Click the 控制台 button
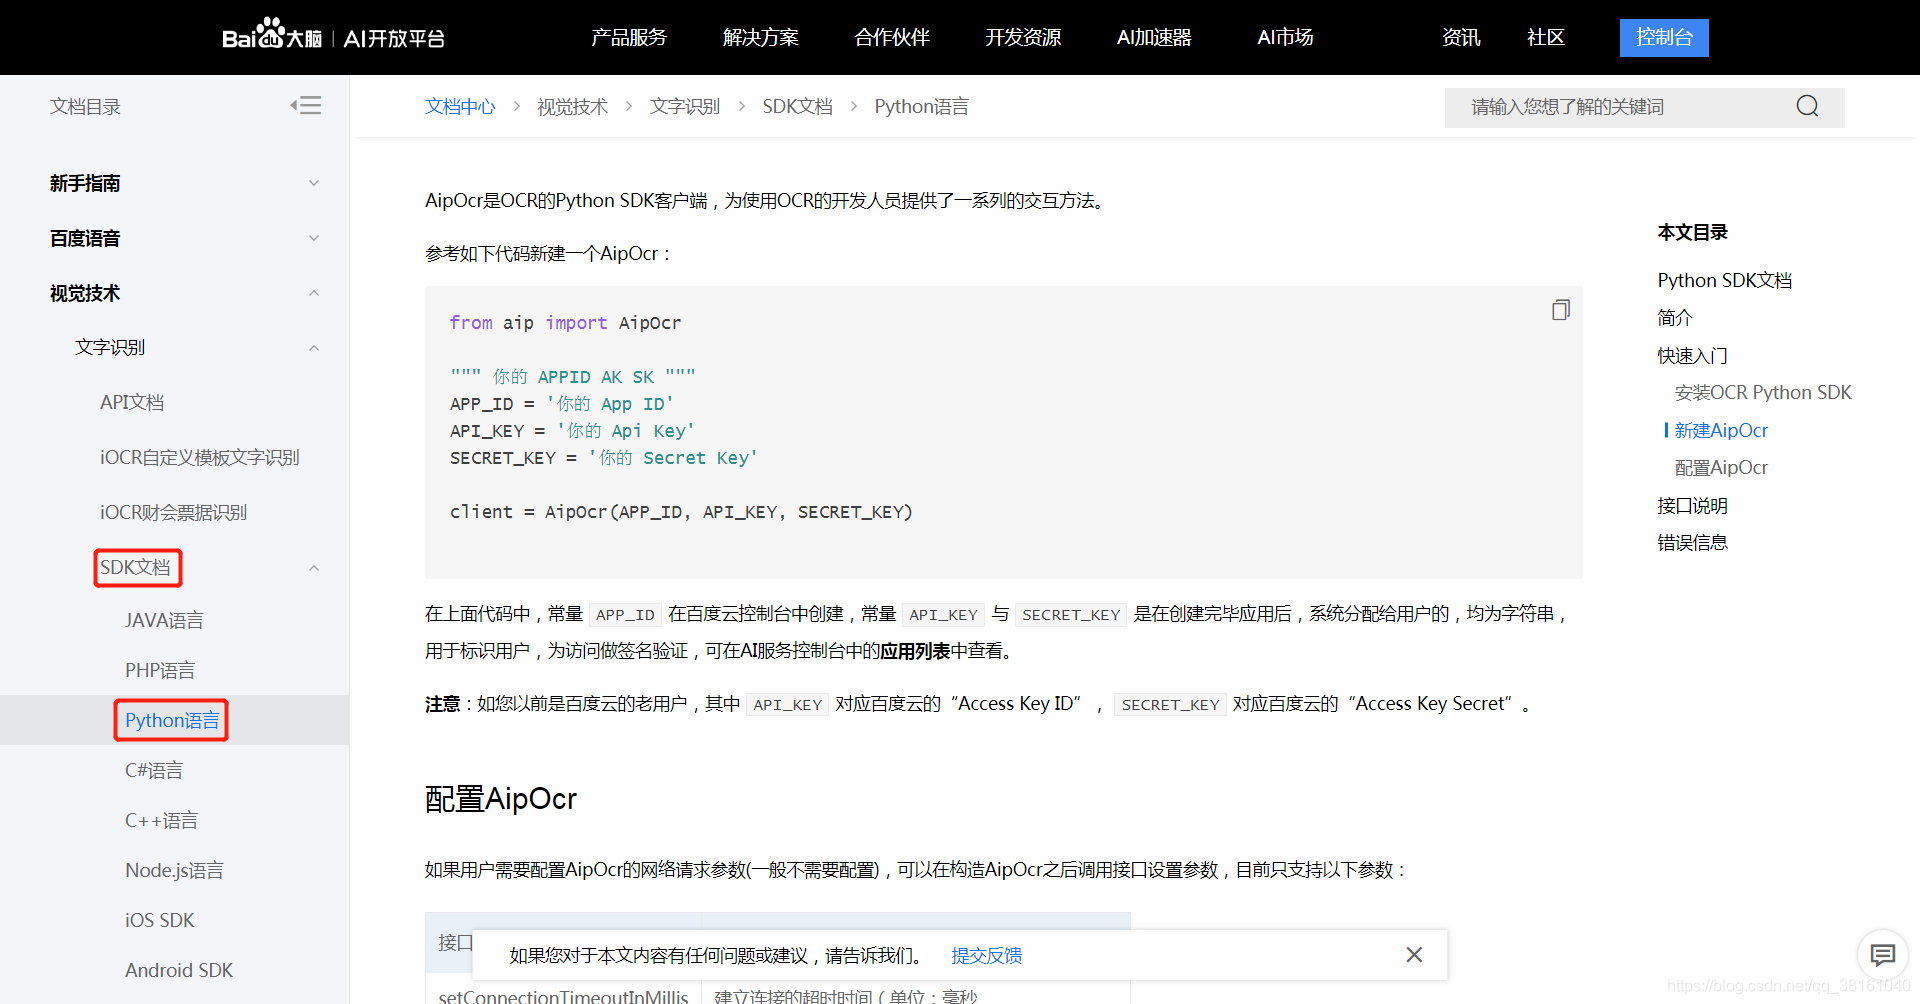1920x1004 pixels. tap(1663, 37)
